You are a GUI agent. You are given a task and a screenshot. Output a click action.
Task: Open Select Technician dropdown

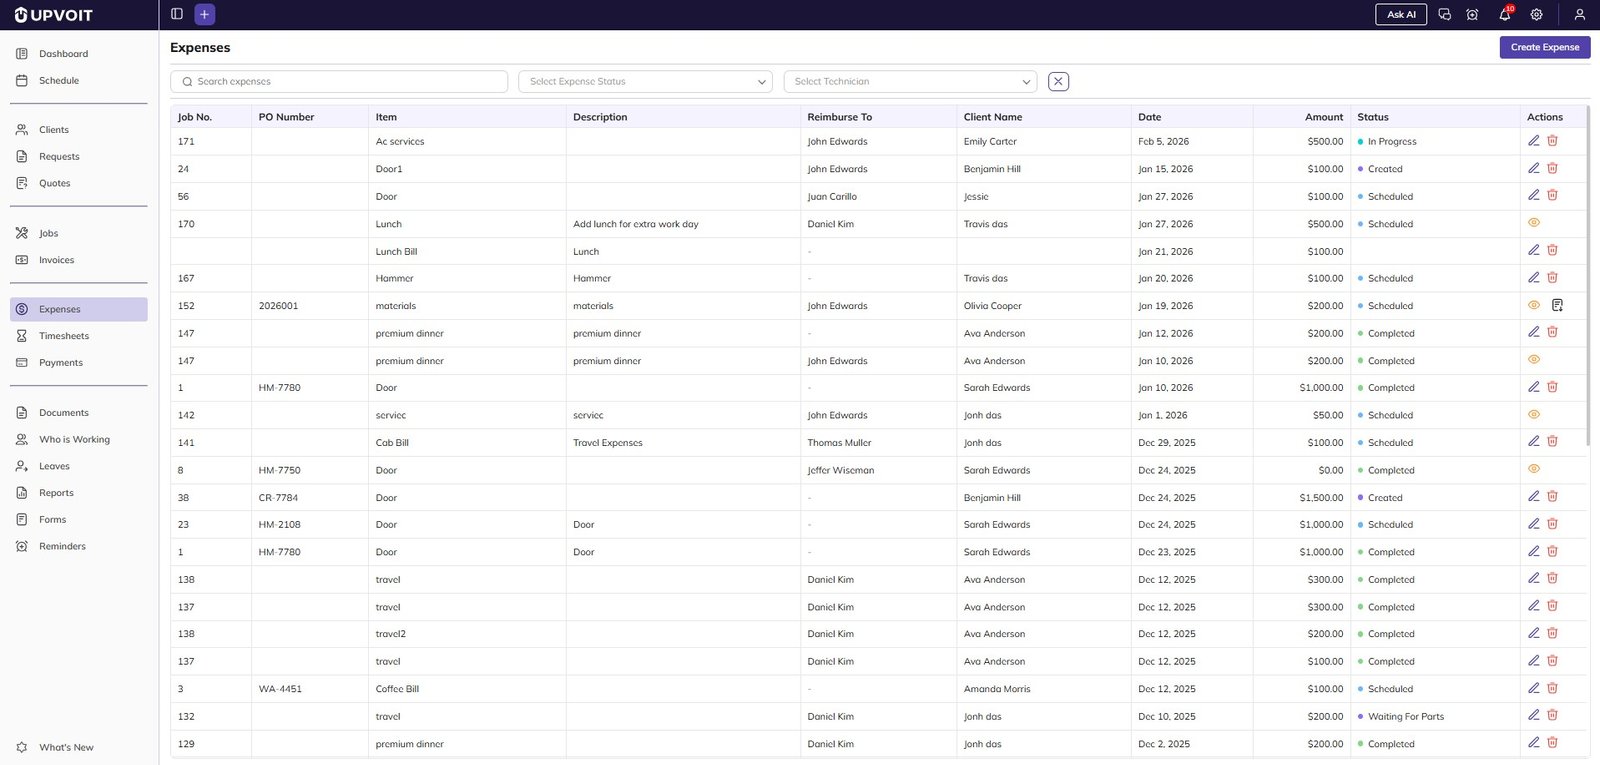pyautogui.click(x=910, y=81)
